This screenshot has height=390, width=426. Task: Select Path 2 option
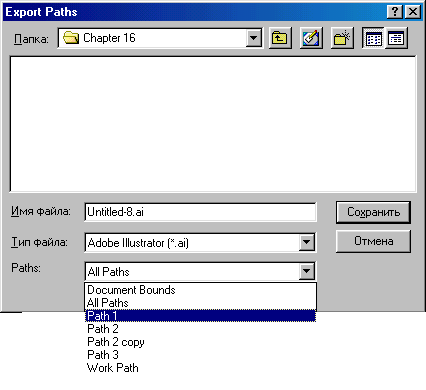coord(201,329)
